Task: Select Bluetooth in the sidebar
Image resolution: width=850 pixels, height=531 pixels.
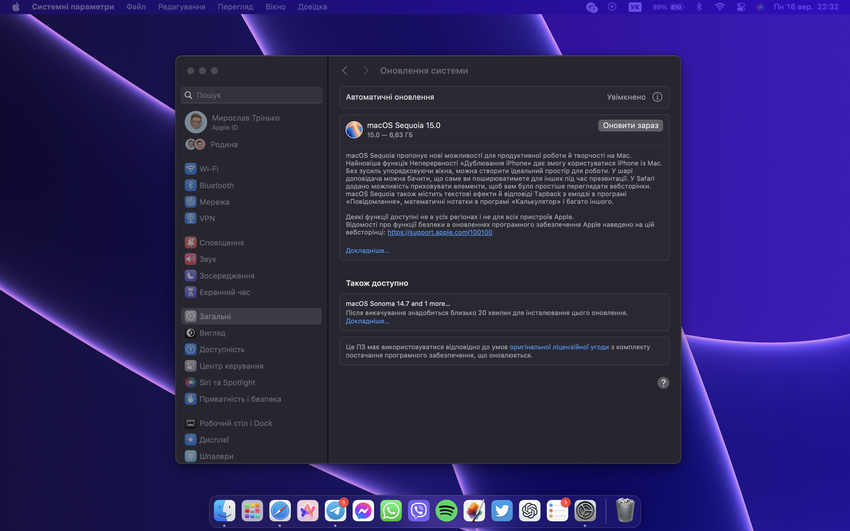Action: [216, 185]
